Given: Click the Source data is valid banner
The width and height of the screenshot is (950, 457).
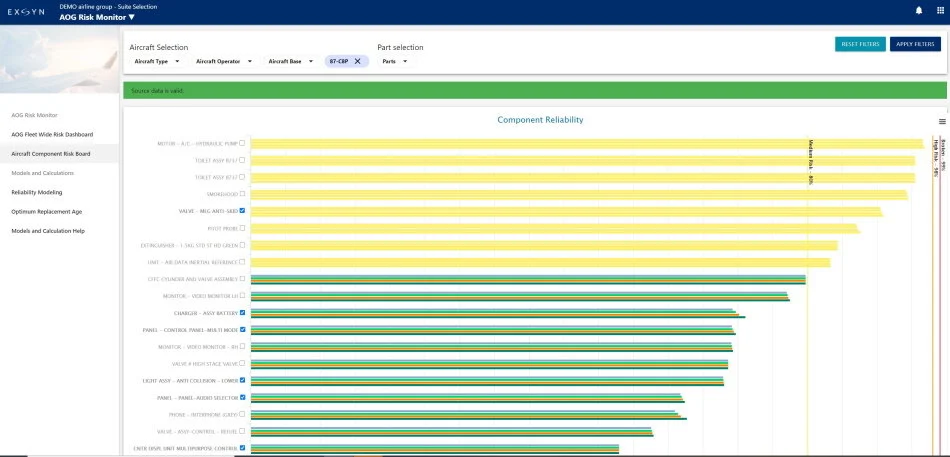Looking at the screenshot, I should point(535,90).
